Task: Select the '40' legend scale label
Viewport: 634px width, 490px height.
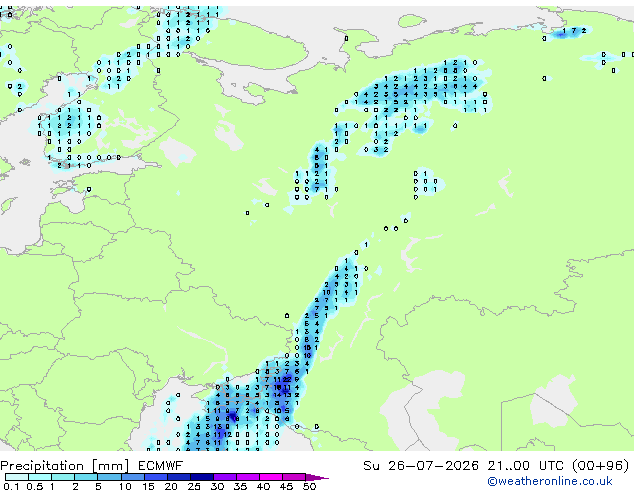Action: (263, 486)
